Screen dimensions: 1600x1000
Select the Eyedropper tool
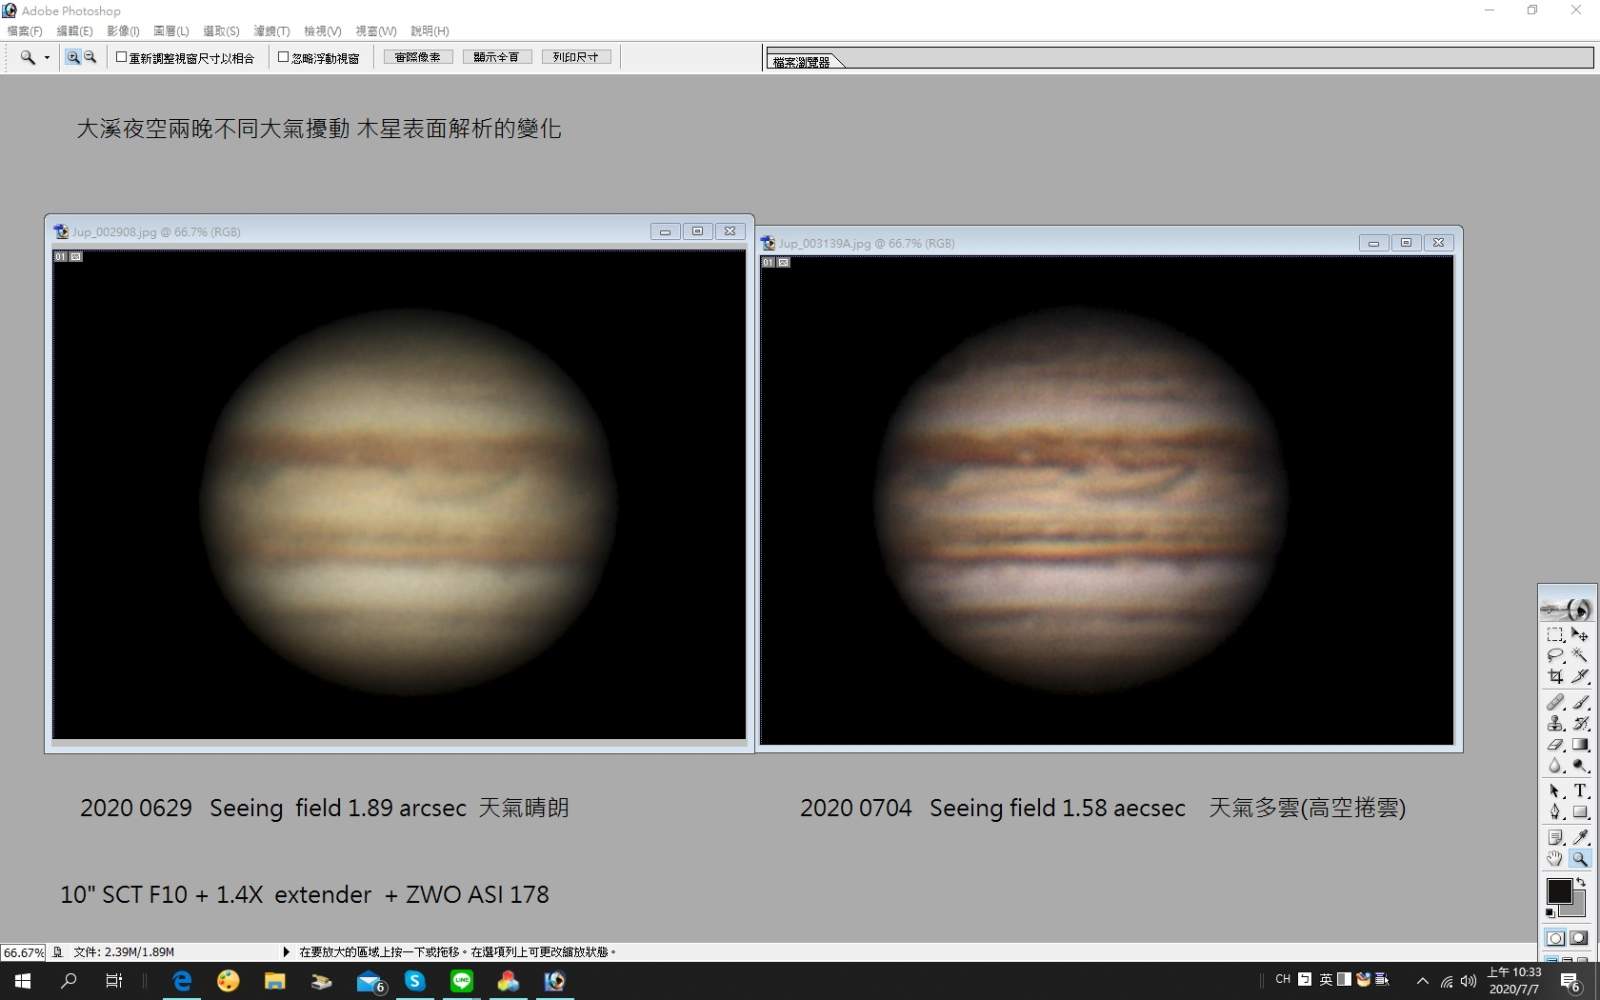pyautogui.click(x=1580, y=837)
